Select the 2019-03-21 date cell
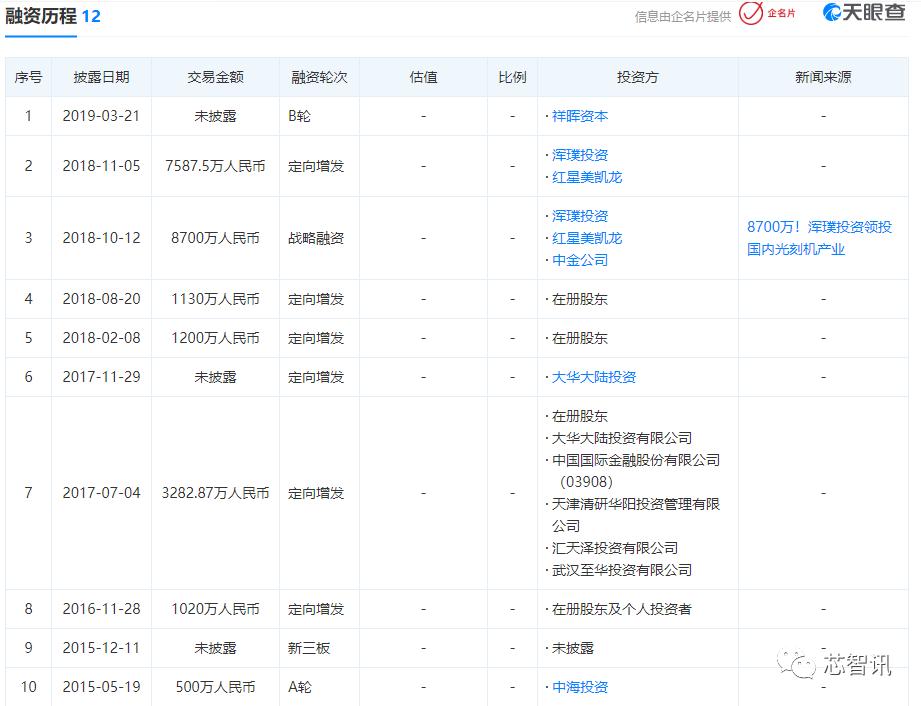Image resolution: width=921 pixels, height=706 pixels. [x=101, y=116]
